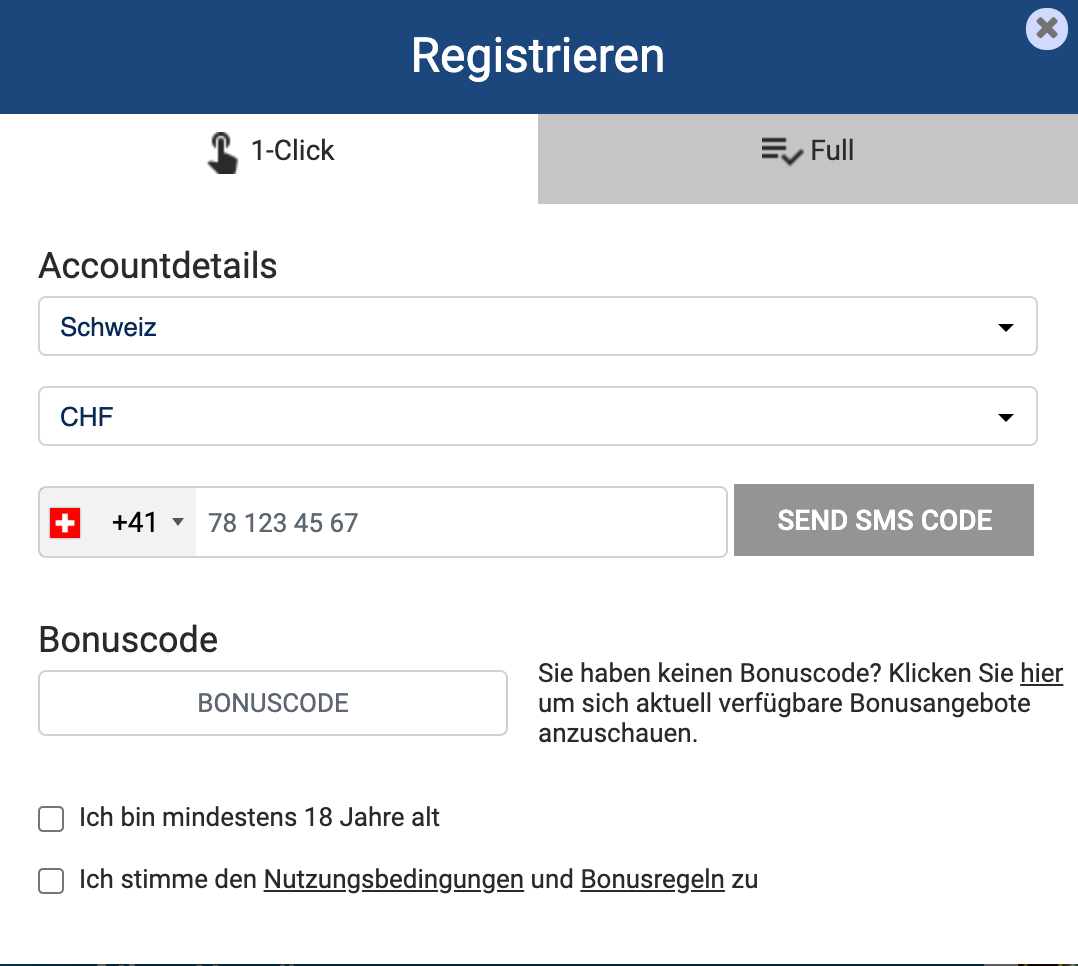The image size is (1078, 966).
Task: Check 'Ich bin mindestens 18 Jahre alt'
Action: (x=50, y=818)
